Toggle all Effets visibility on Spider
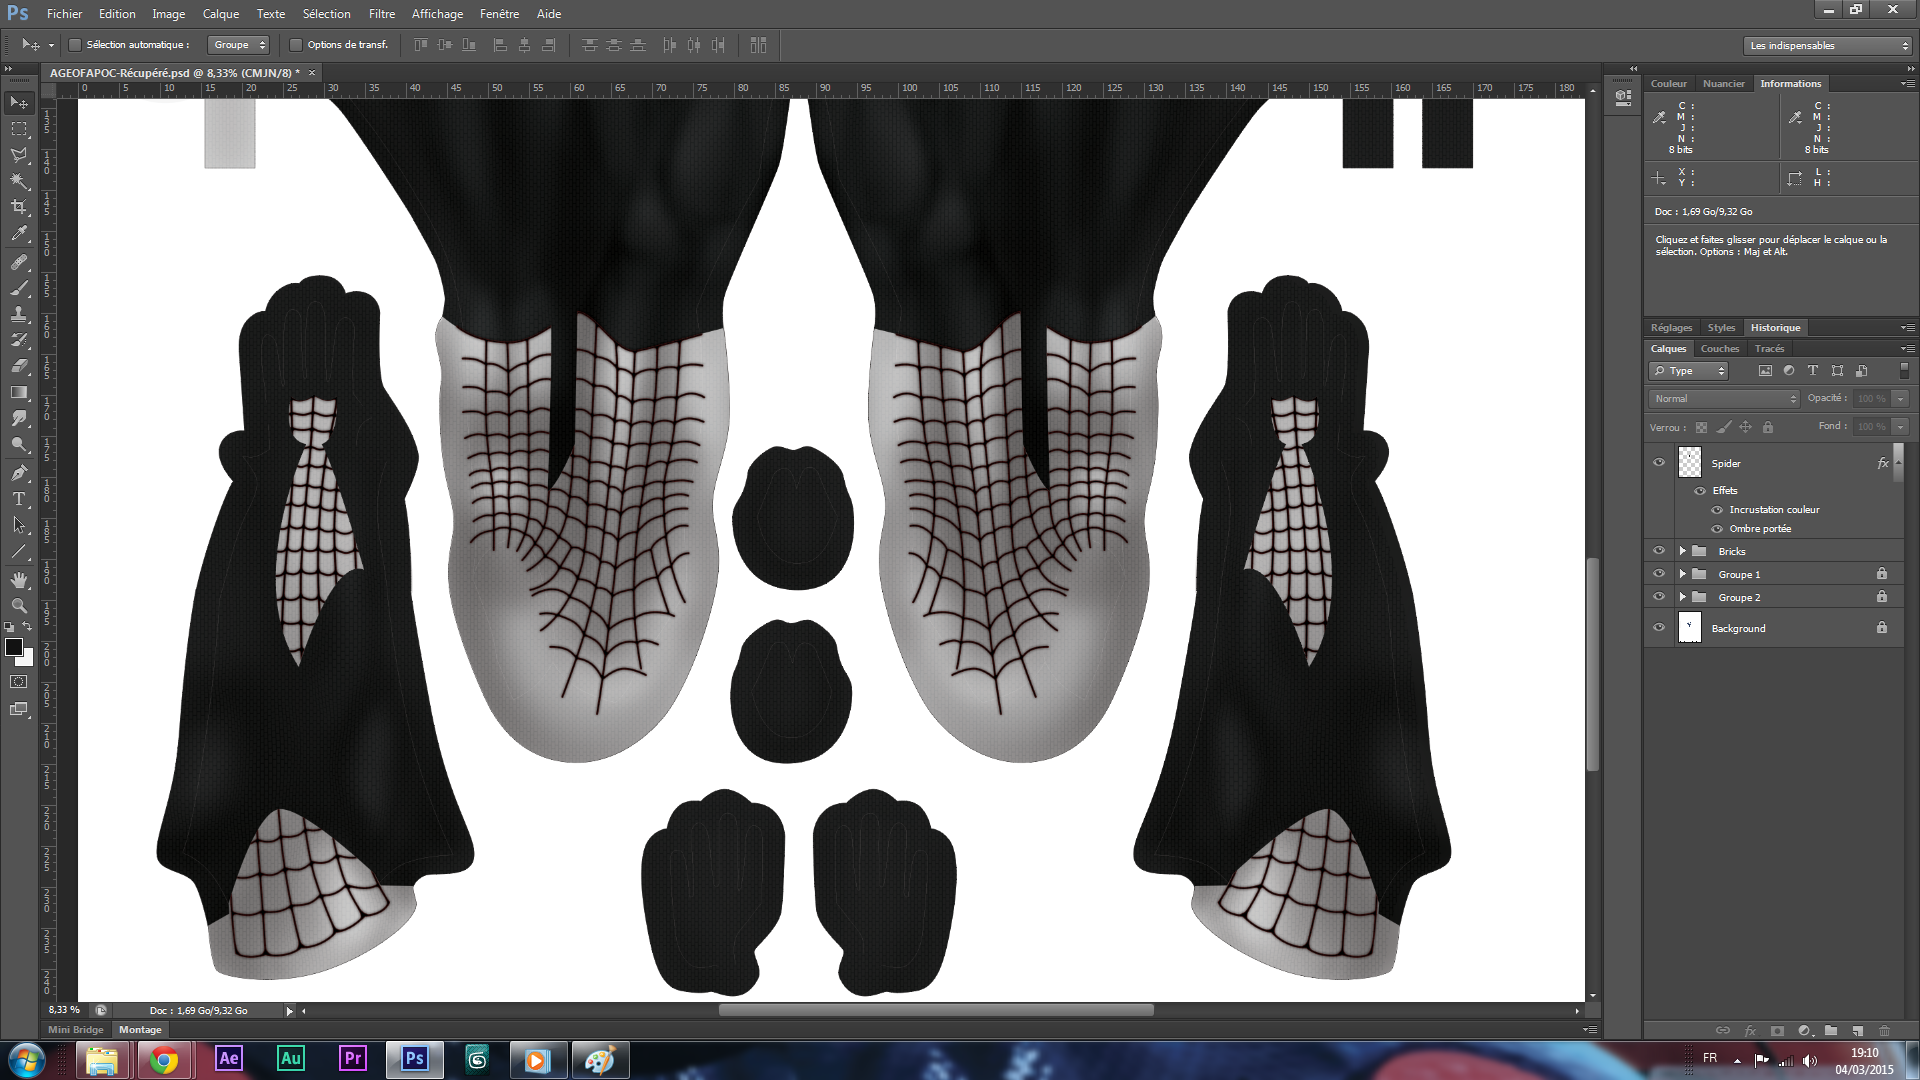The width and height of the screenshot is (1920, 1080). [1700, 491]
